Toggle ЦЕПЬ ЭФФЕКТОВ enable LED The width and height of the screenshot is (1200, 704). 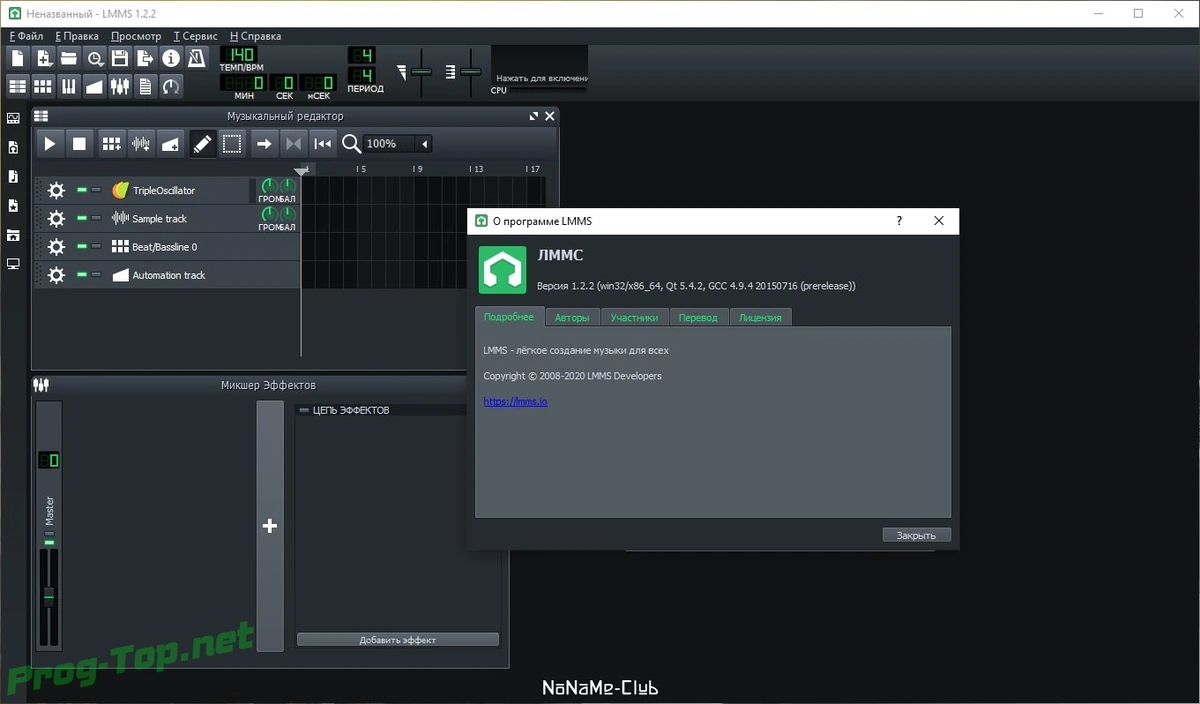point(304,410)
